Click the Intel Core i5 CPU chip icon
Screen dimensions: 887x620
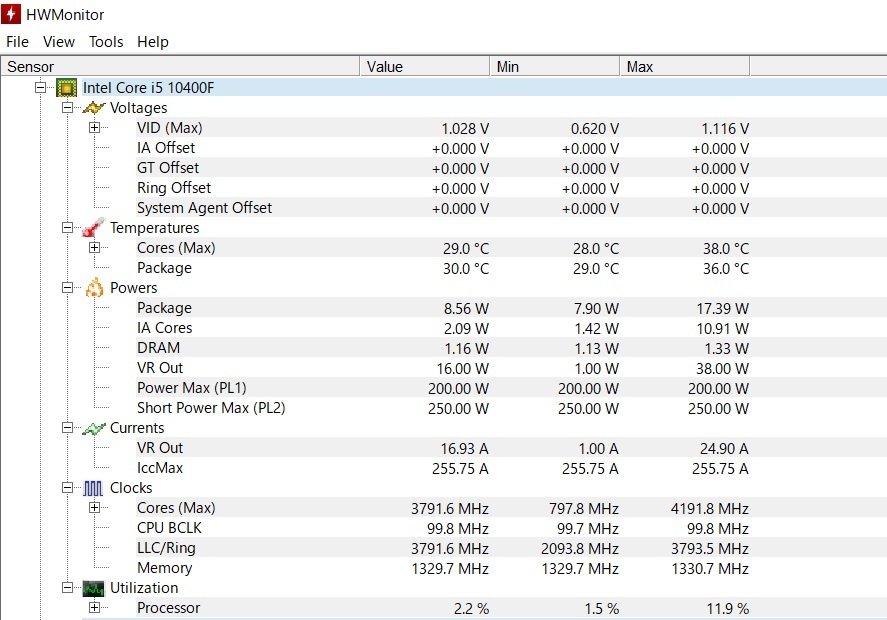coord(67,88)
